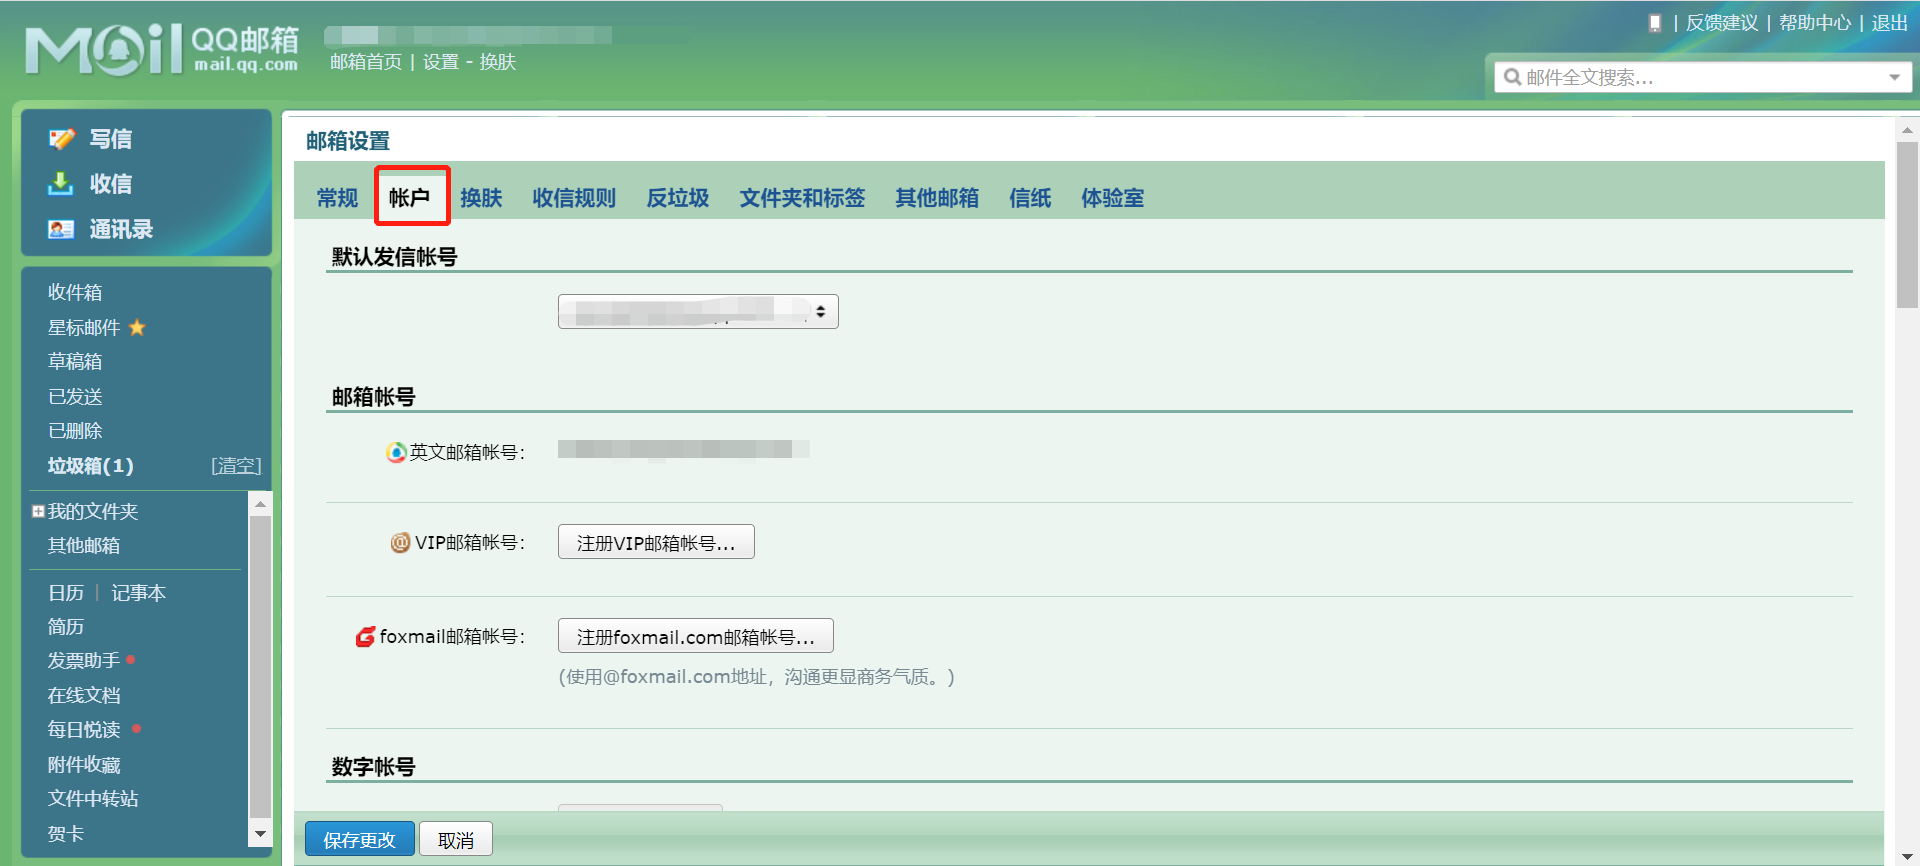Click the search magnifier icon
This screenshot has height=866, width=1920.
tap(1512, 78)
